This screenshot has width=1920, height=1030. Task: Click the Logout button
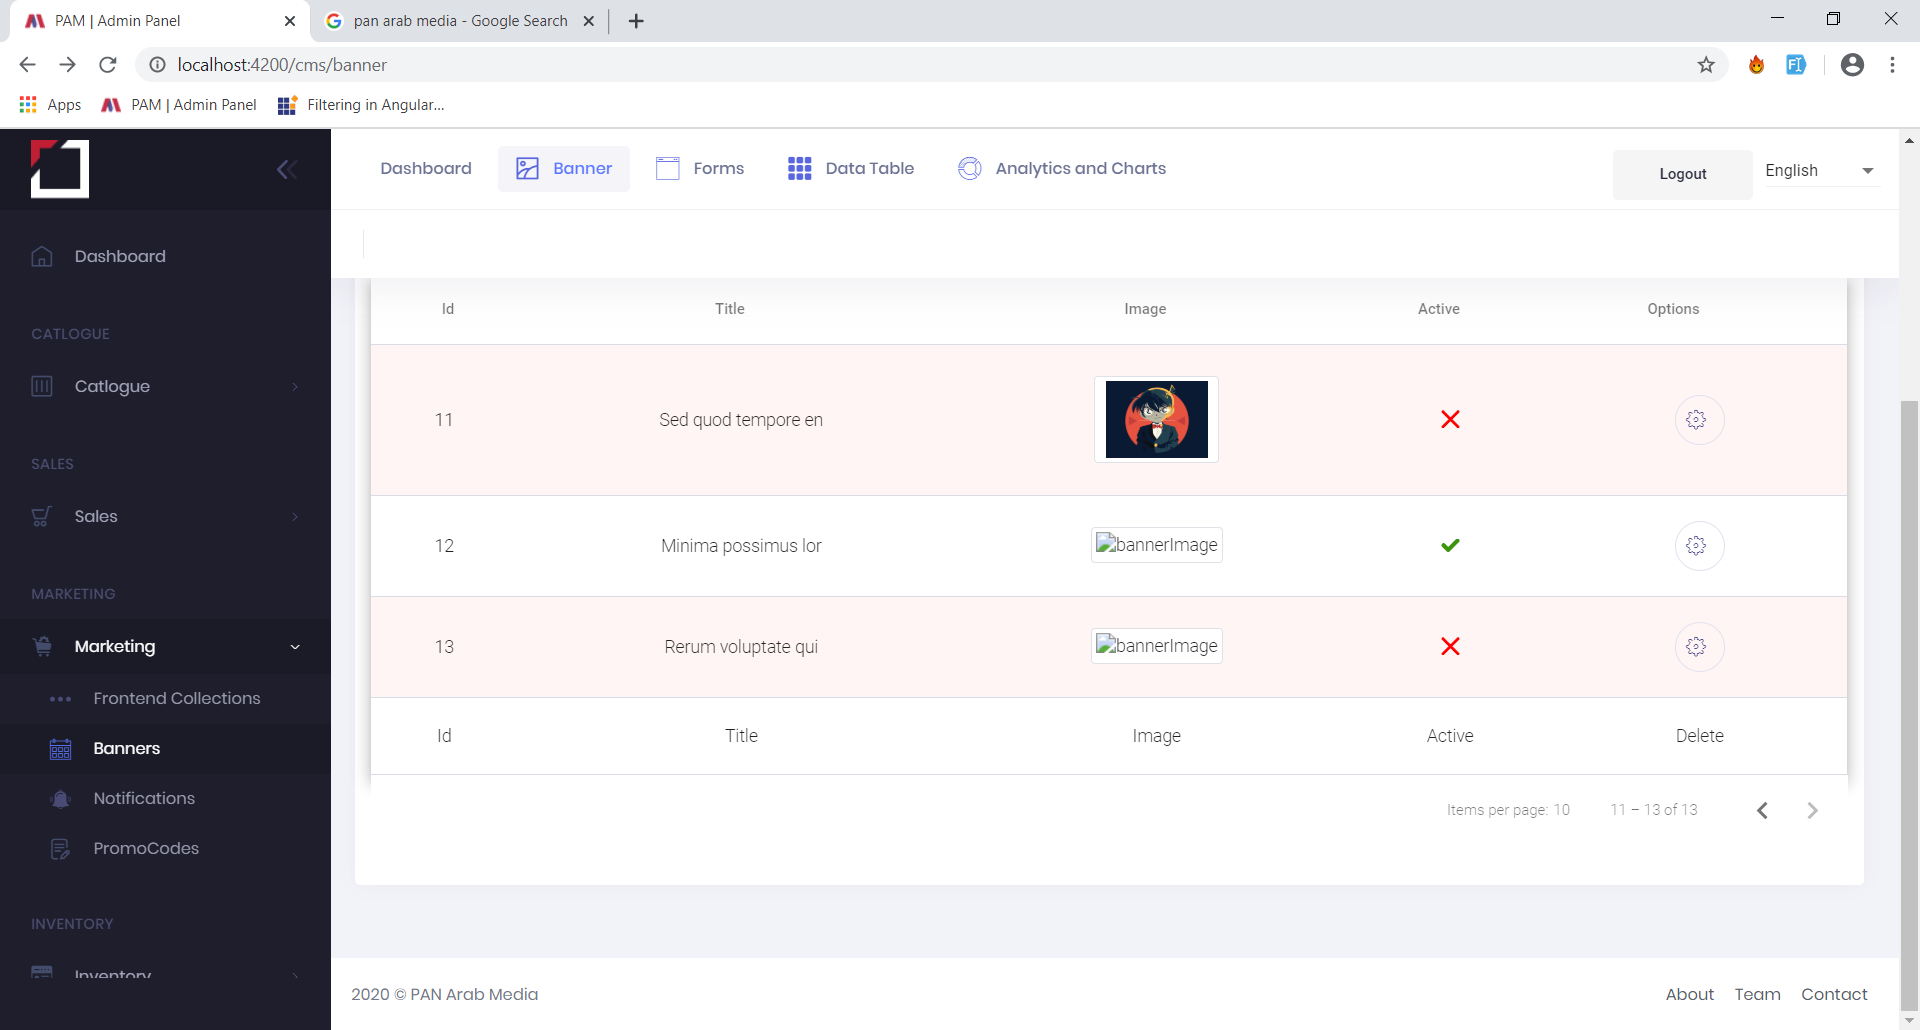click(x=1682, y=174)
